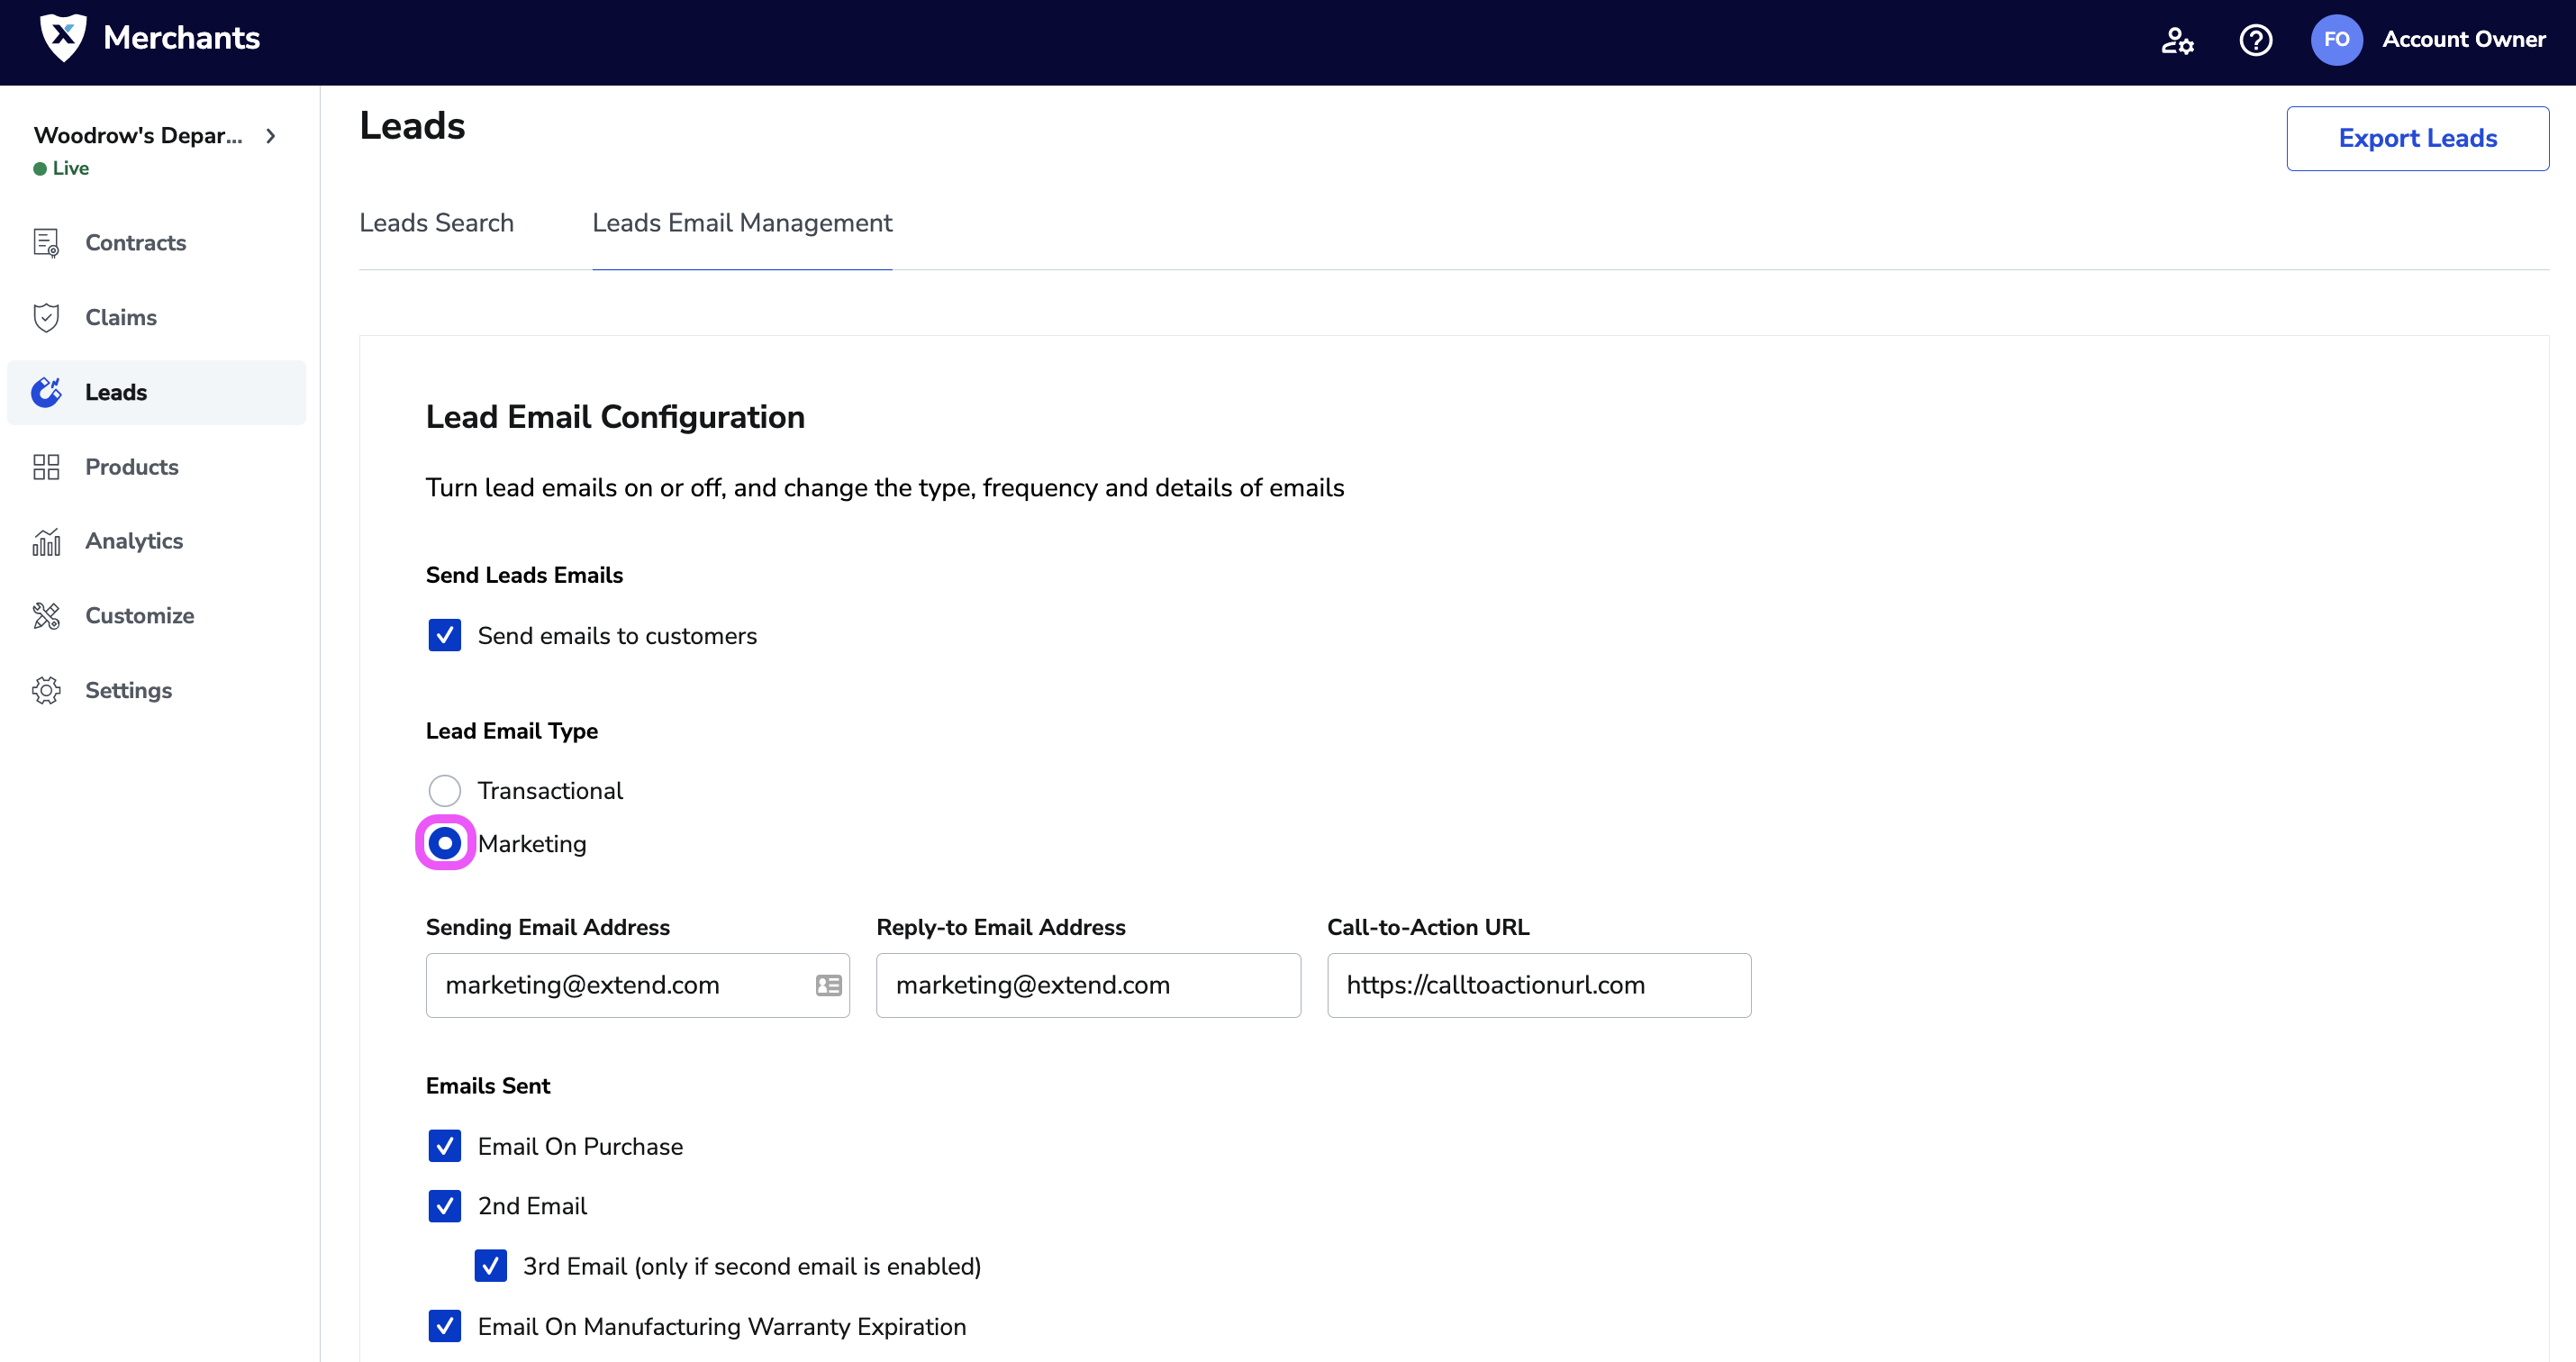Open the help question mark icon

[x=2255, y=40]
